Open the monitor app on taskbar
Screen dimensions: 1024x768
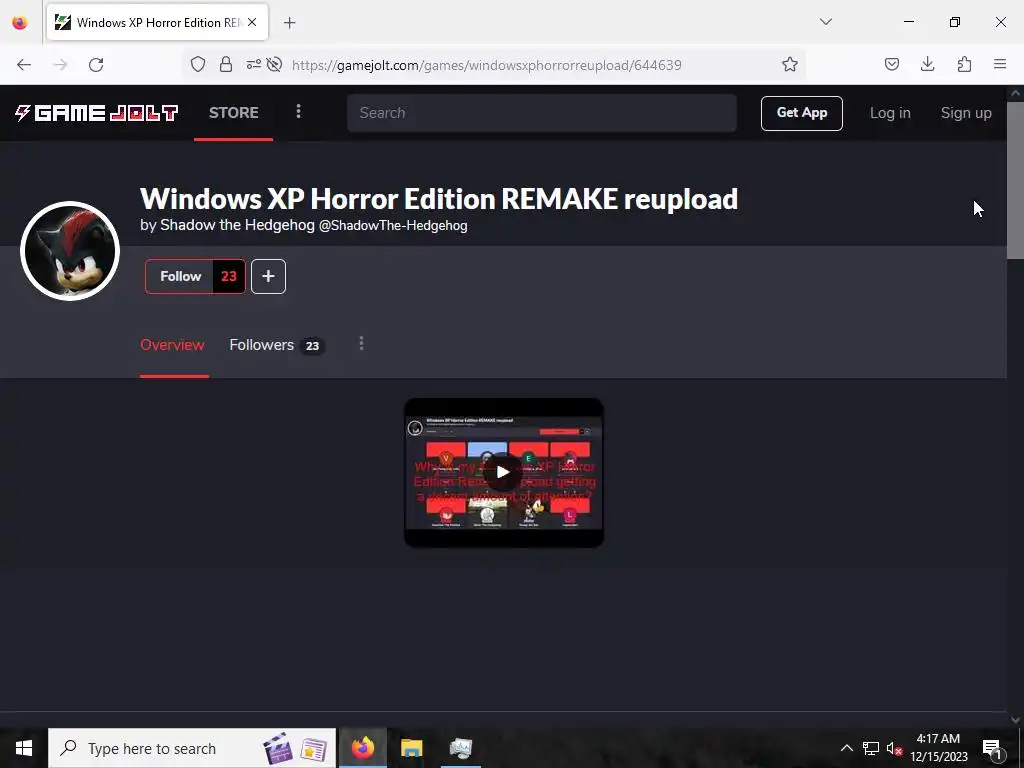pyautogui.click(x=460, y=748)
